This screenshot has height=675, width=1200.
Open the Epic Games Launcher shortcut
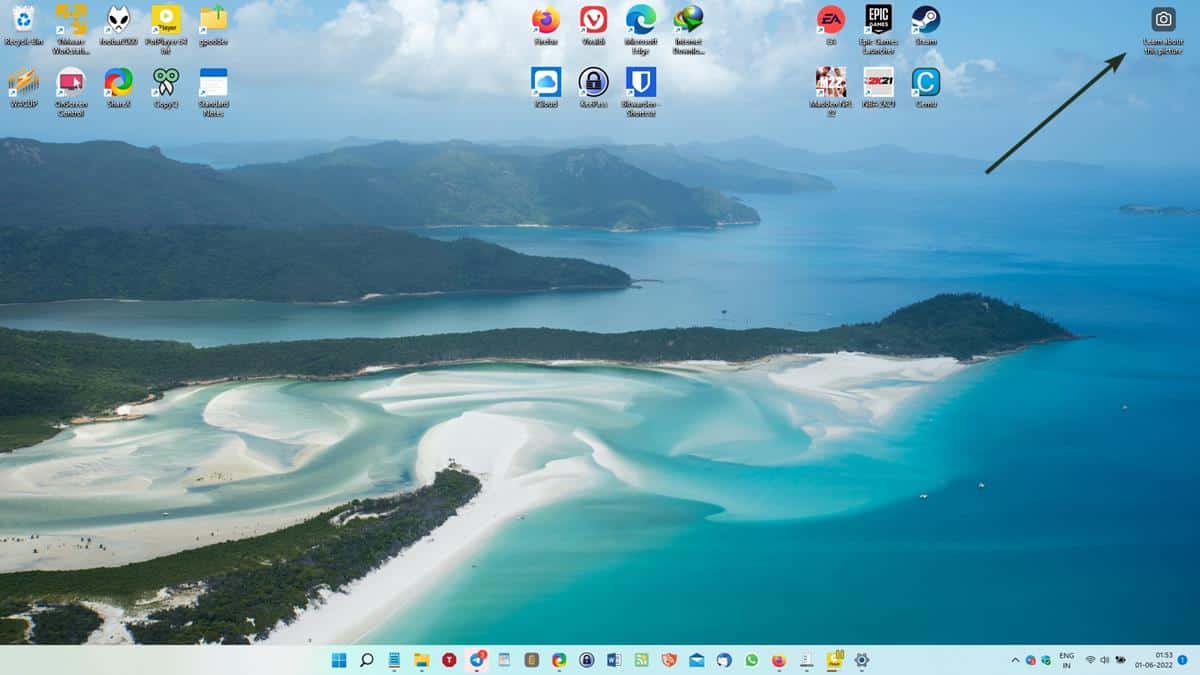(x=879, y=28)
